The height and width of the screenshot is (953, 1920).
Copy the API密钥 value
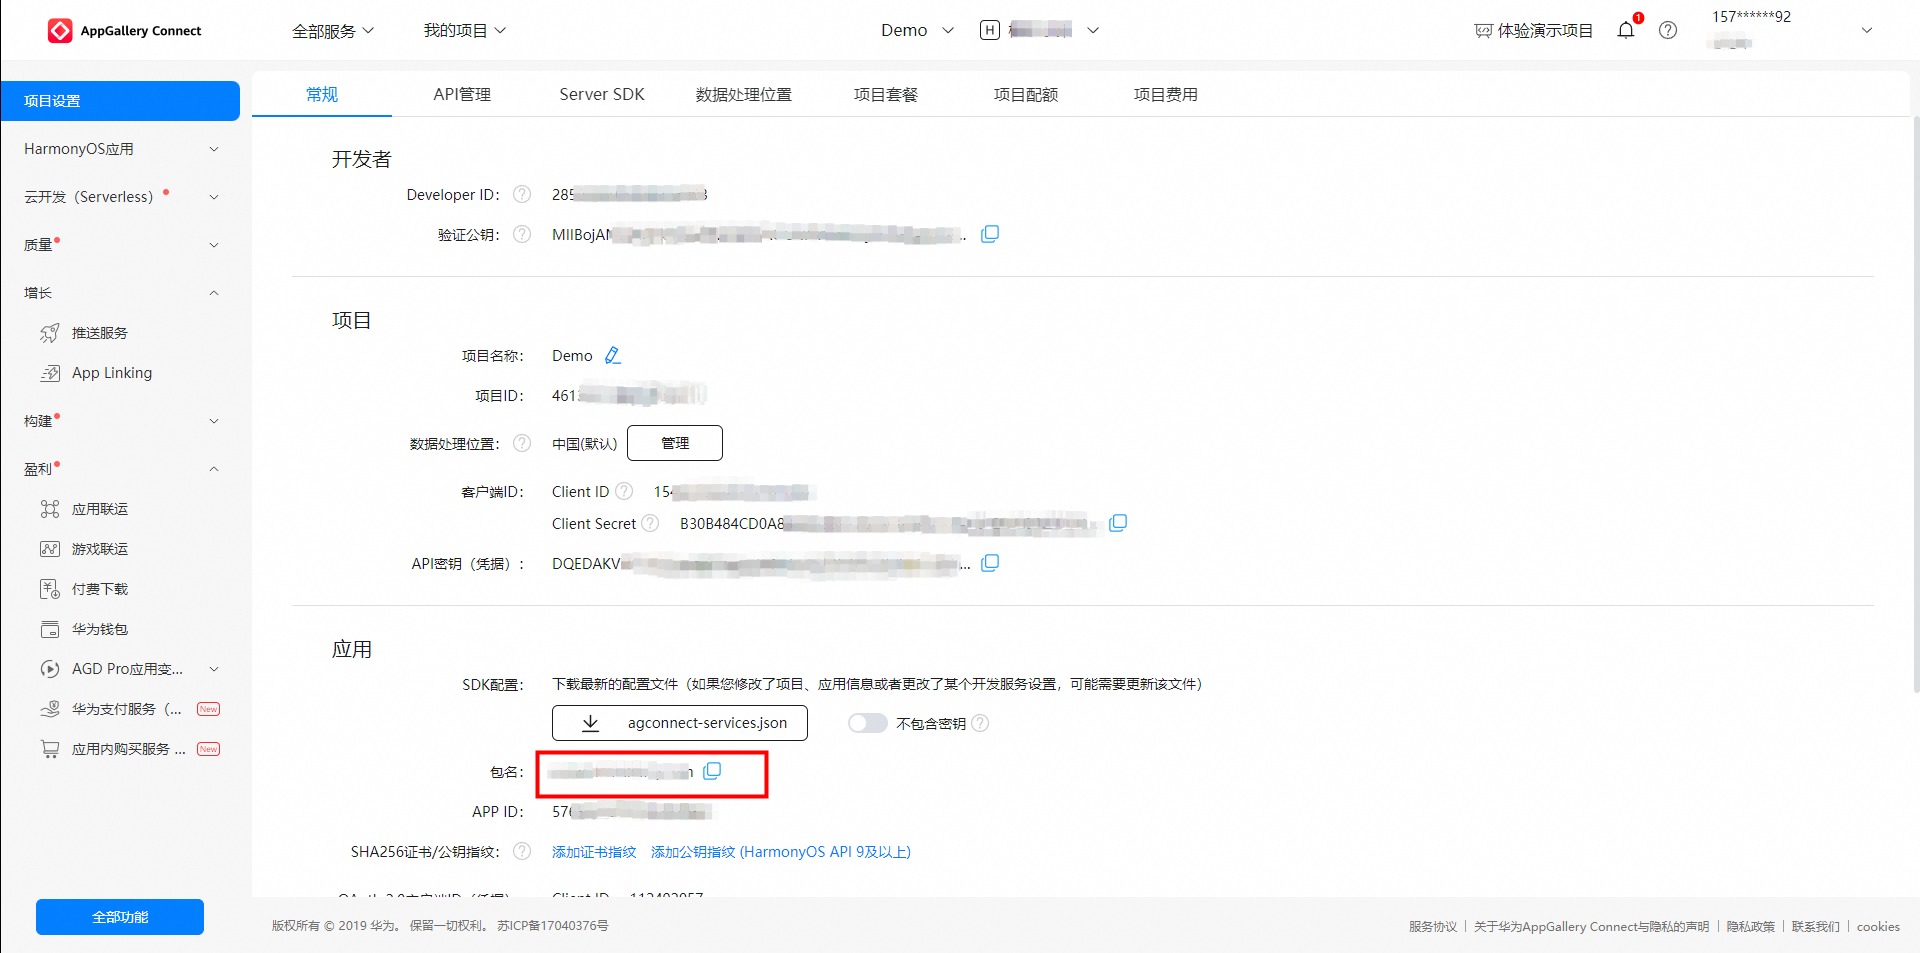pos(990,563)
